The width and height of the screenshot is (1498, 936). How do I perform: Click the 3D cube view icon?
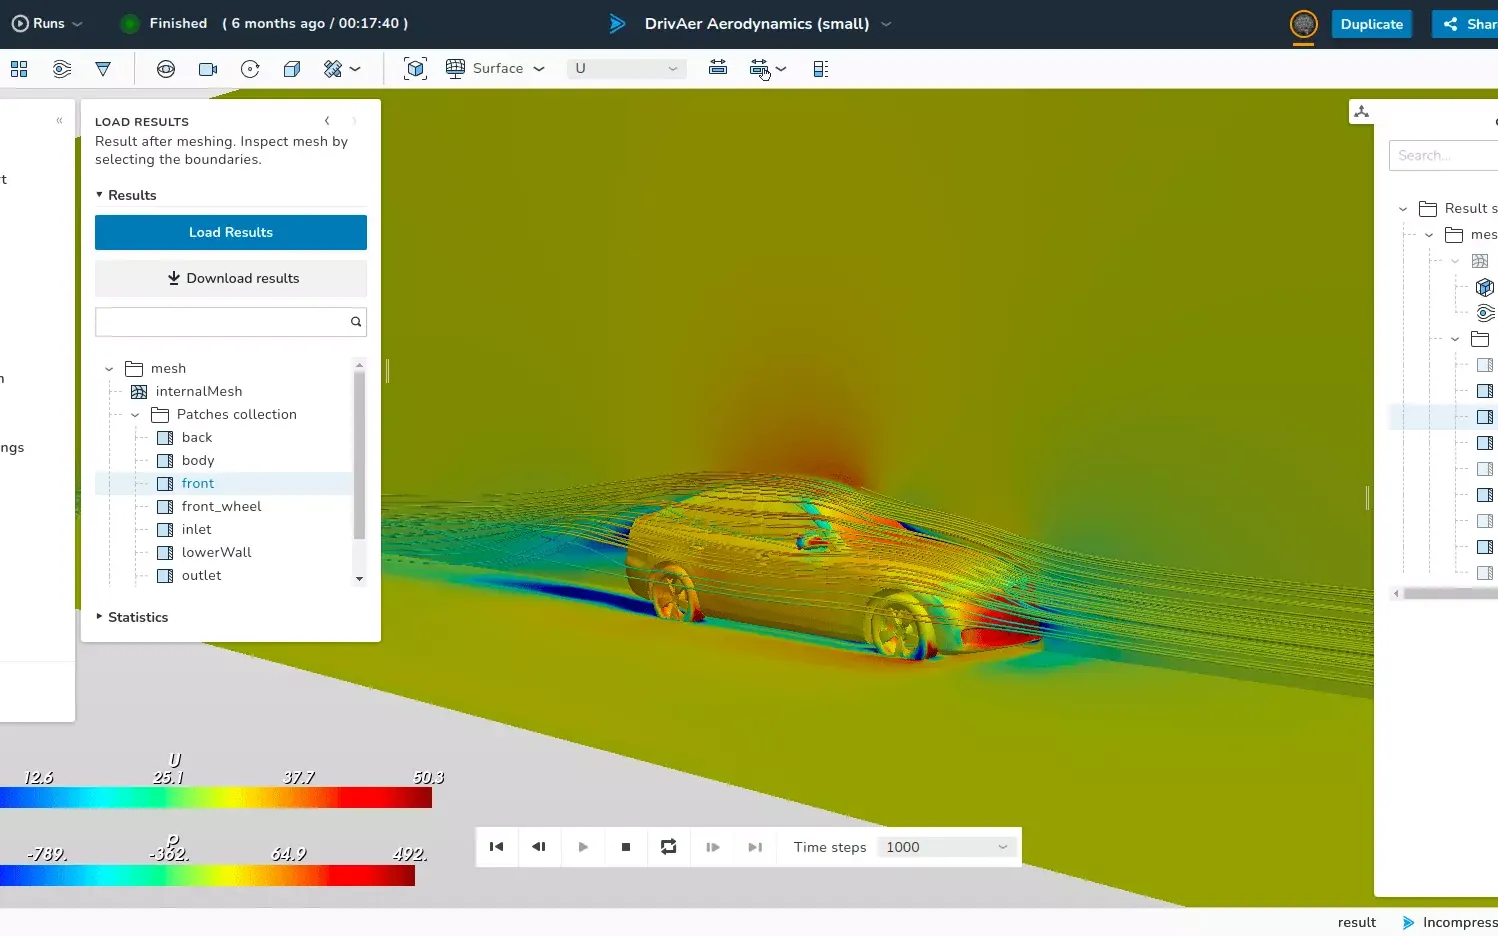[x=292, y=69]
